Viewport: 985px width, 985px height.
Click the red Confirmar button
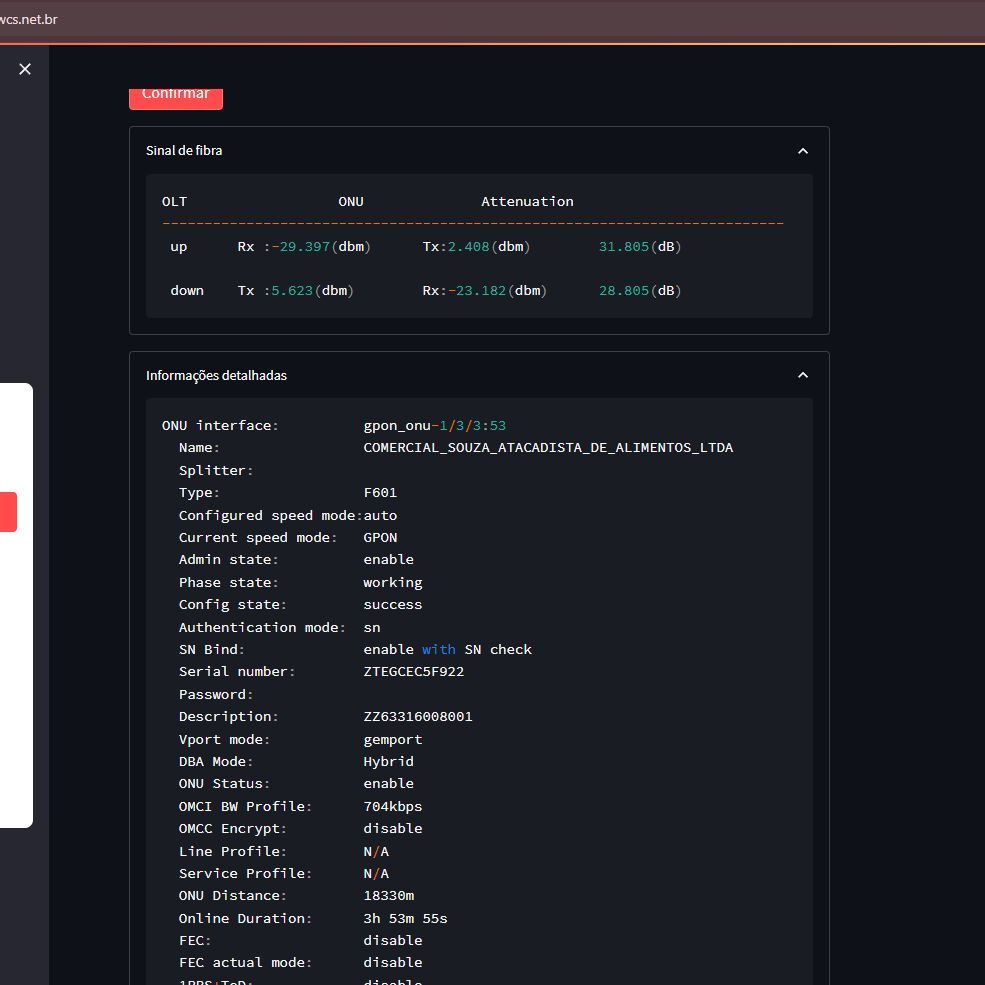(176, 99)
